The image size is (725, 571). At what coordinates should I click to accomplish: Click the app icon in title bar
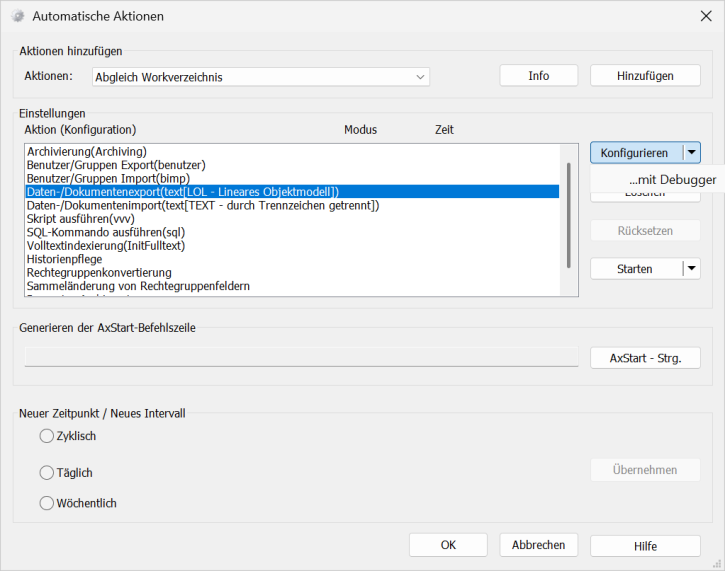tap(17, 16)
